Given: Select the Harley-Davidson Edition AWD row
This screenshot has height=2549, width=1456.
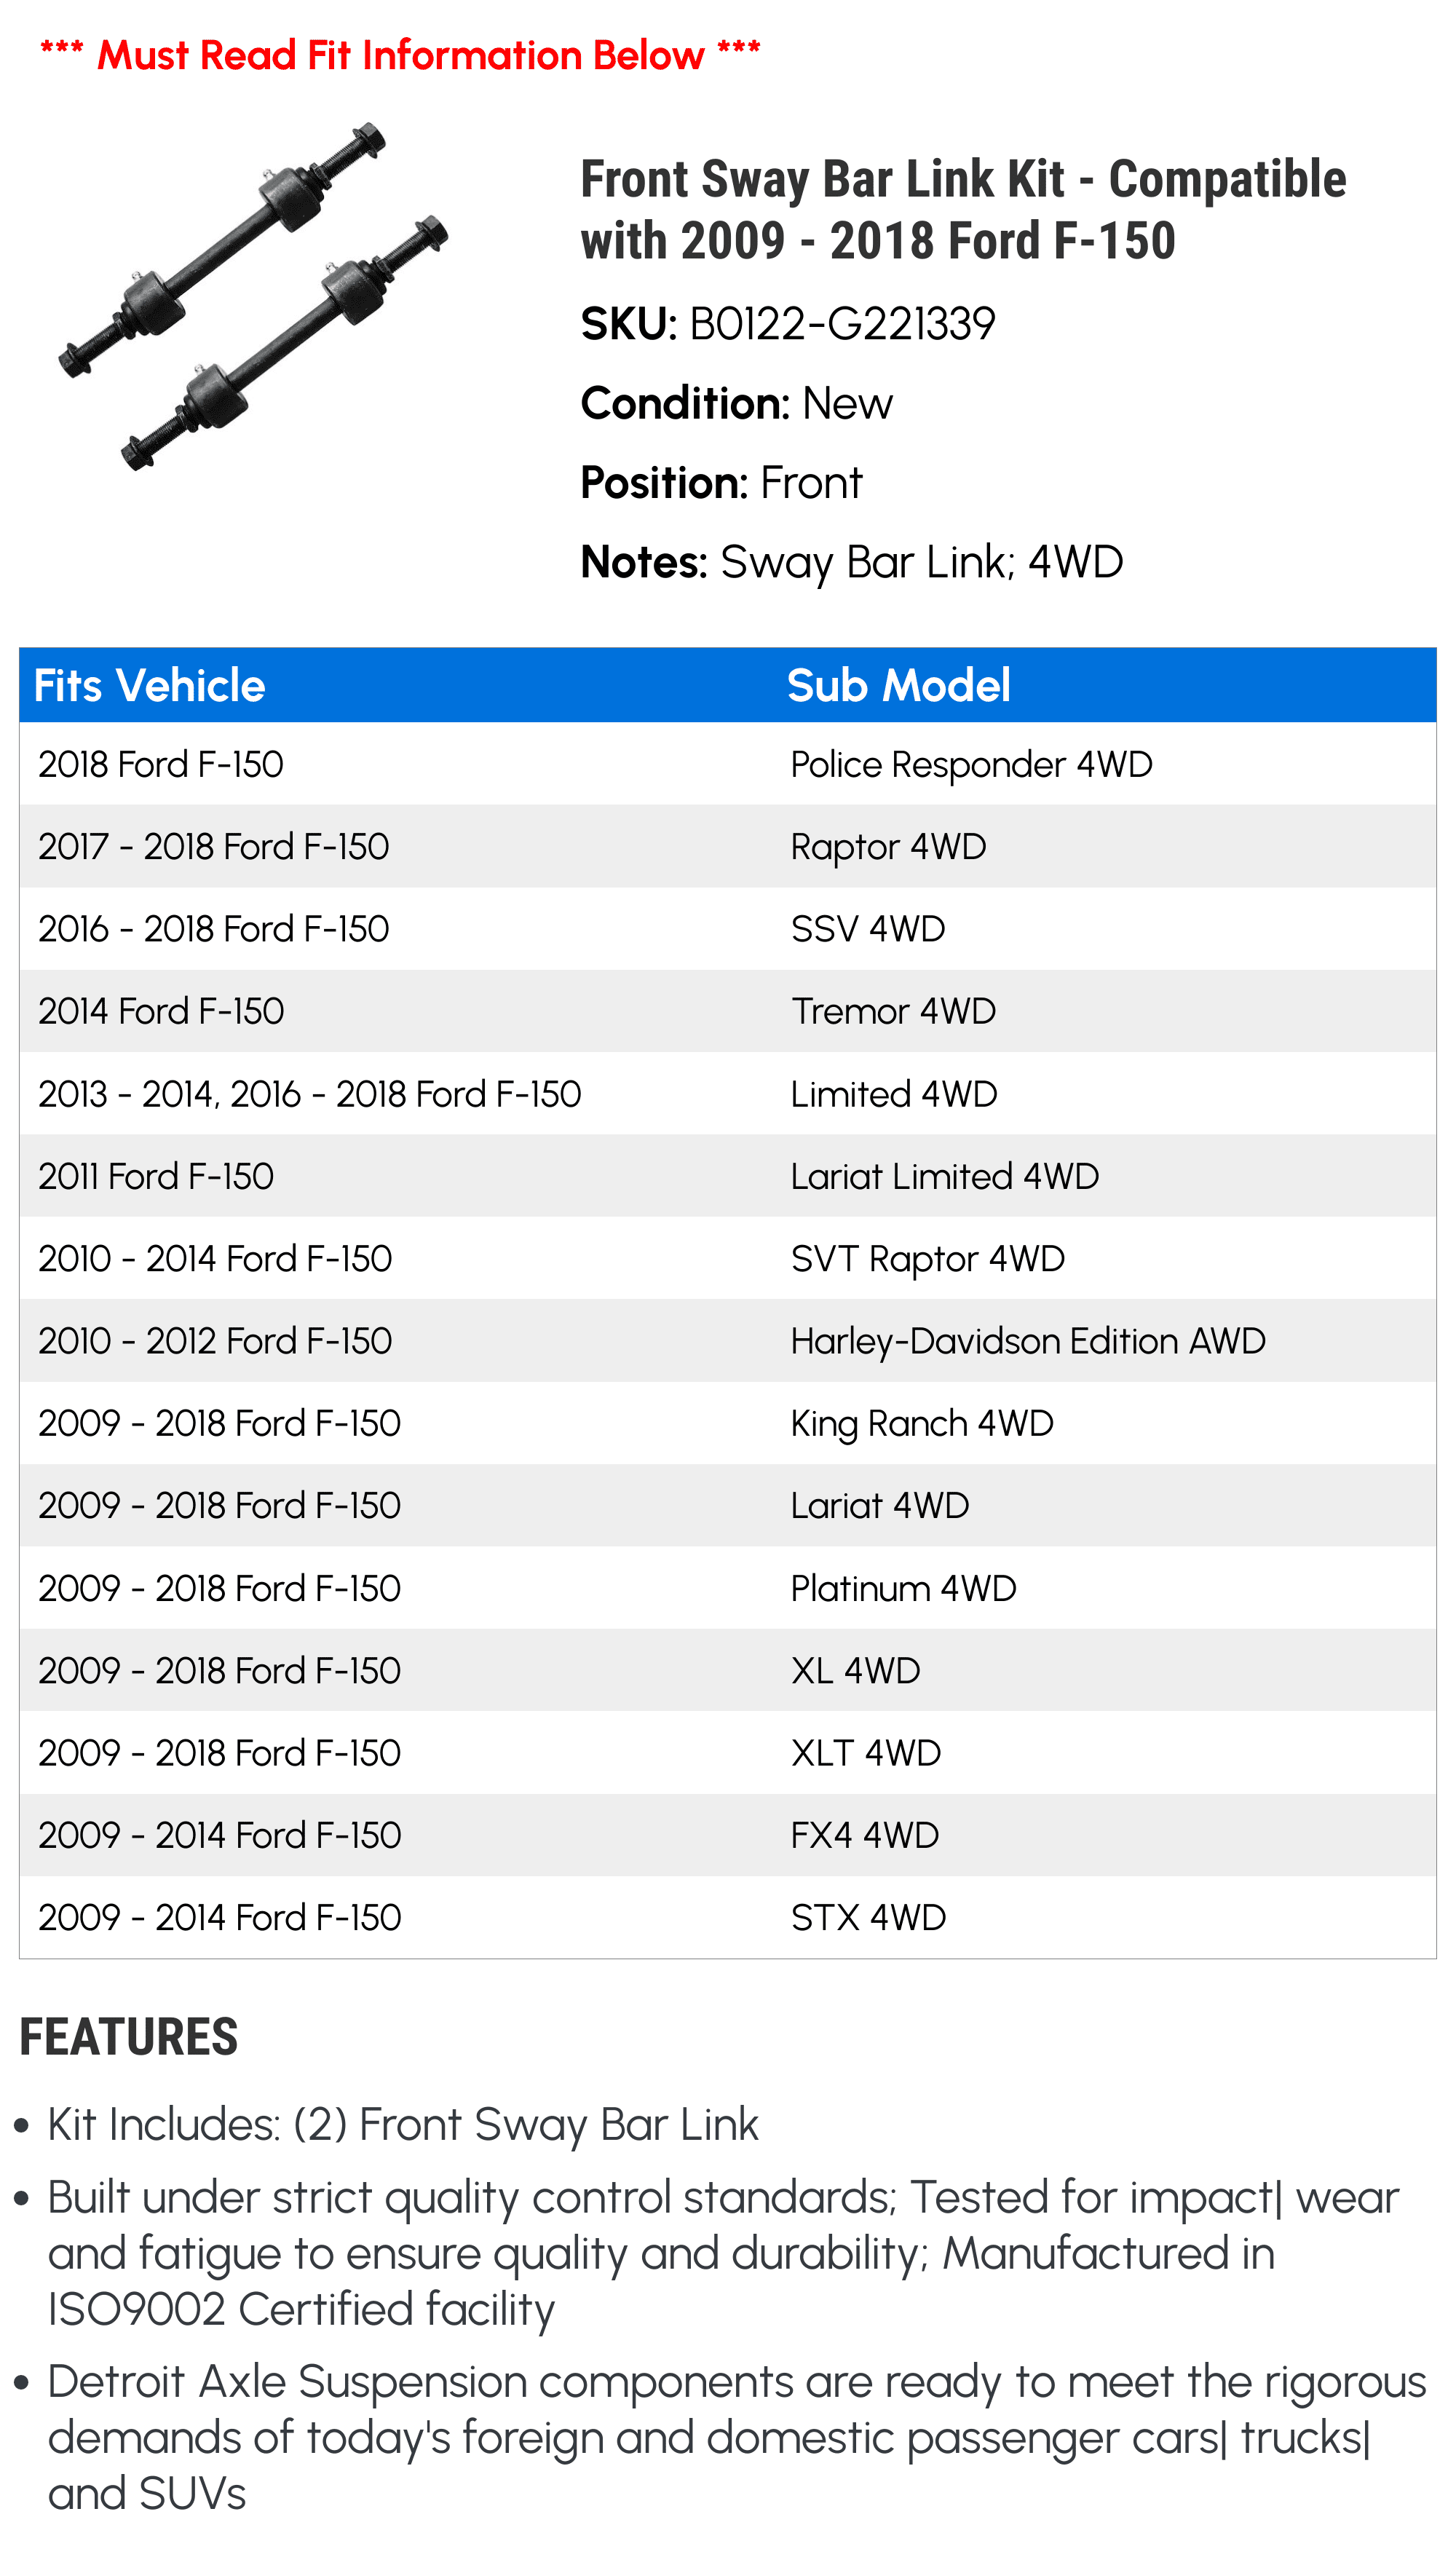Looking at the screenshot, I should click(x=728, y=1340).
